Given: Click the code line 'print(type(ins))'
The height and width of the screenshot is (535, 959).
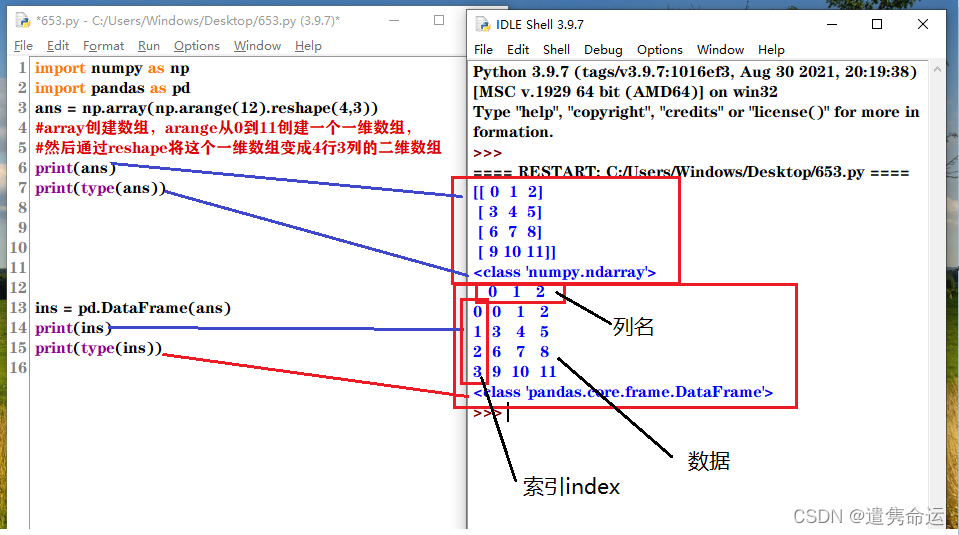Looking at the screenshot, I should 98,348.
